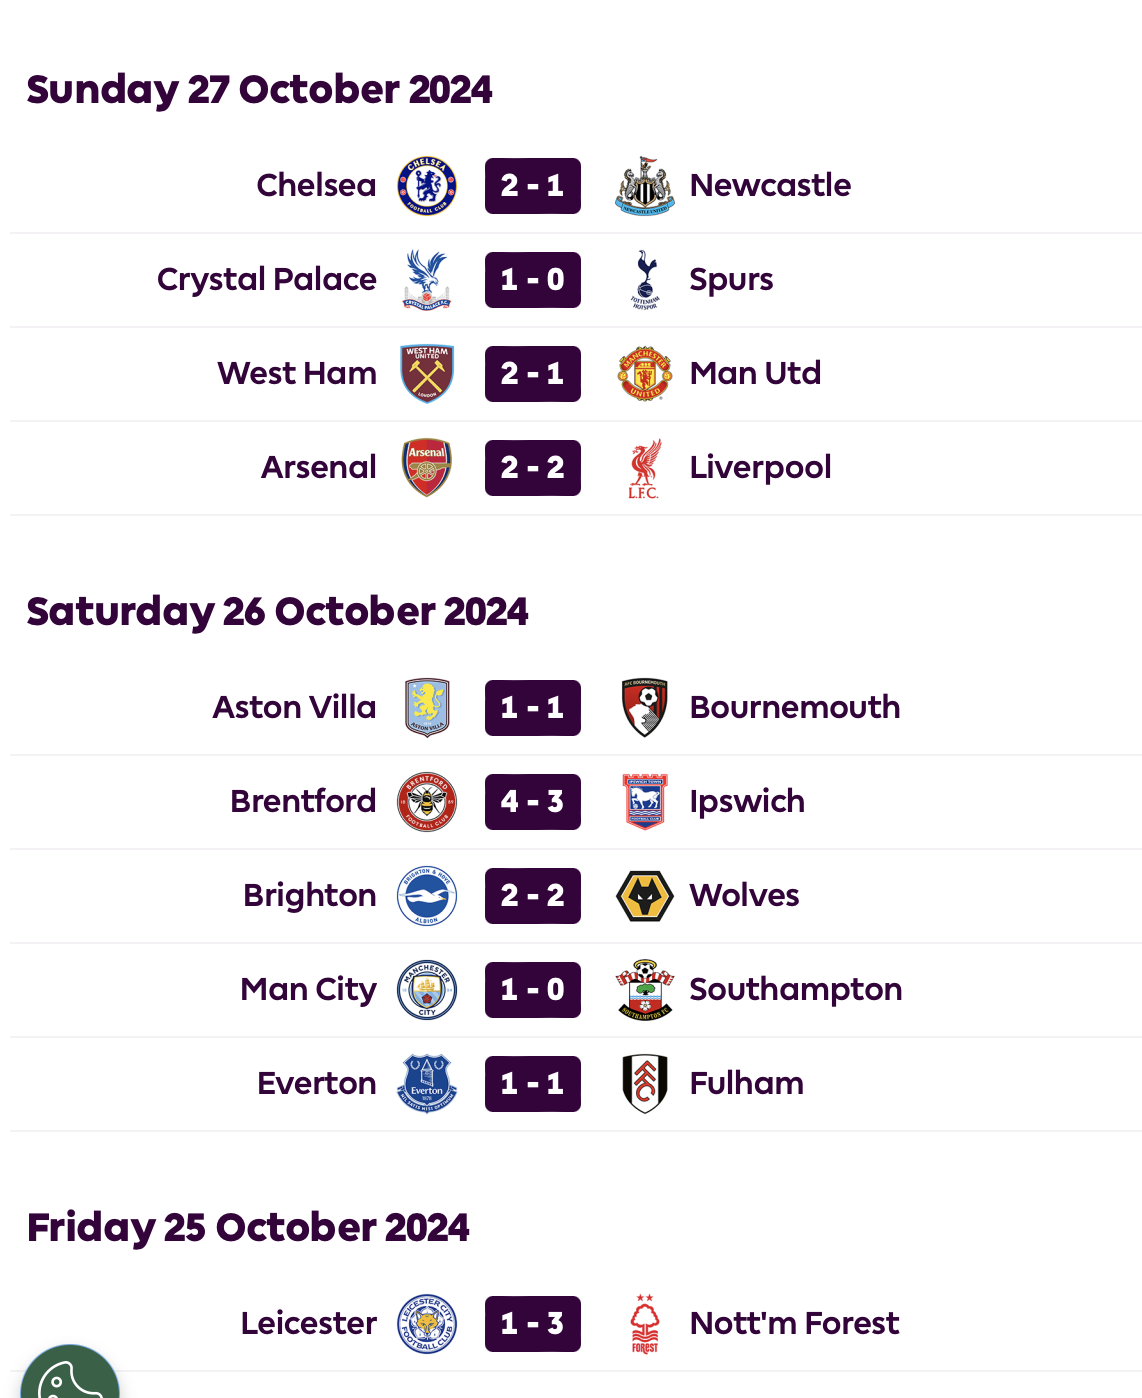Open Brentford 4 - 3 Ipswich score

pos(533,802)
